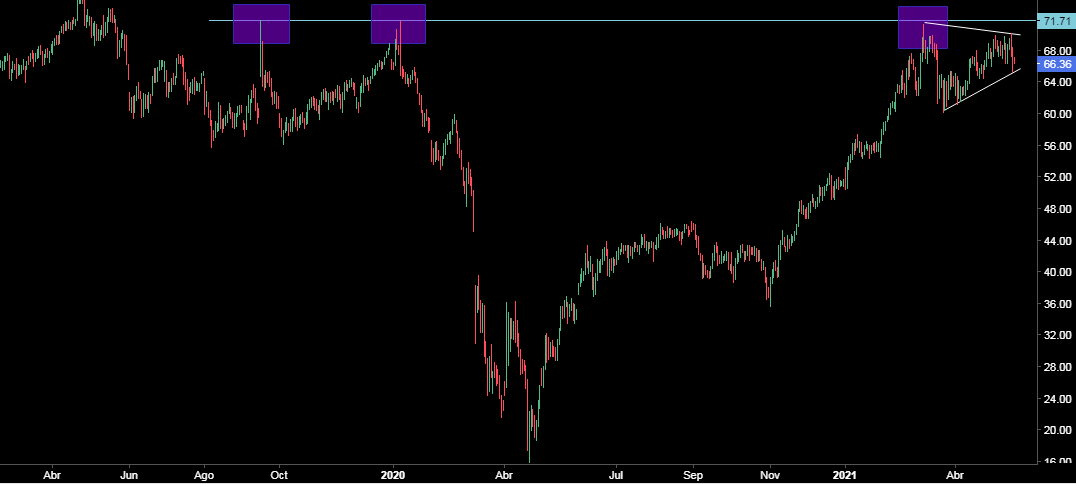Click the Jul label on time axis
Screen dimensions: 1076x484
coord(617,474)
